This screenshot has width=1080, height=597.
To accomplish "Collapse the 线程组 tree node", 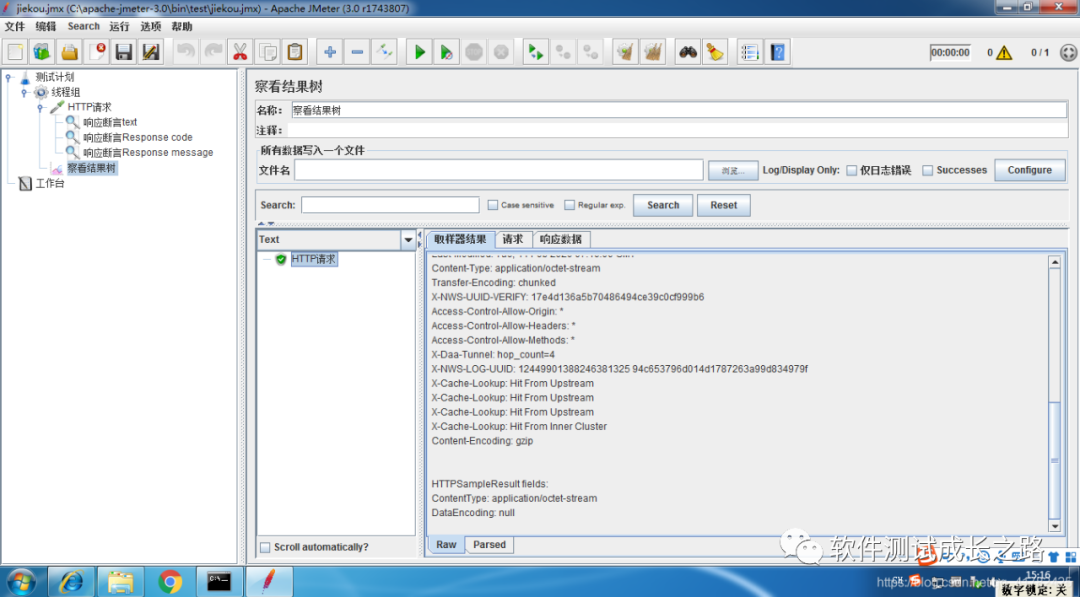I will click(x=24, y=92).
